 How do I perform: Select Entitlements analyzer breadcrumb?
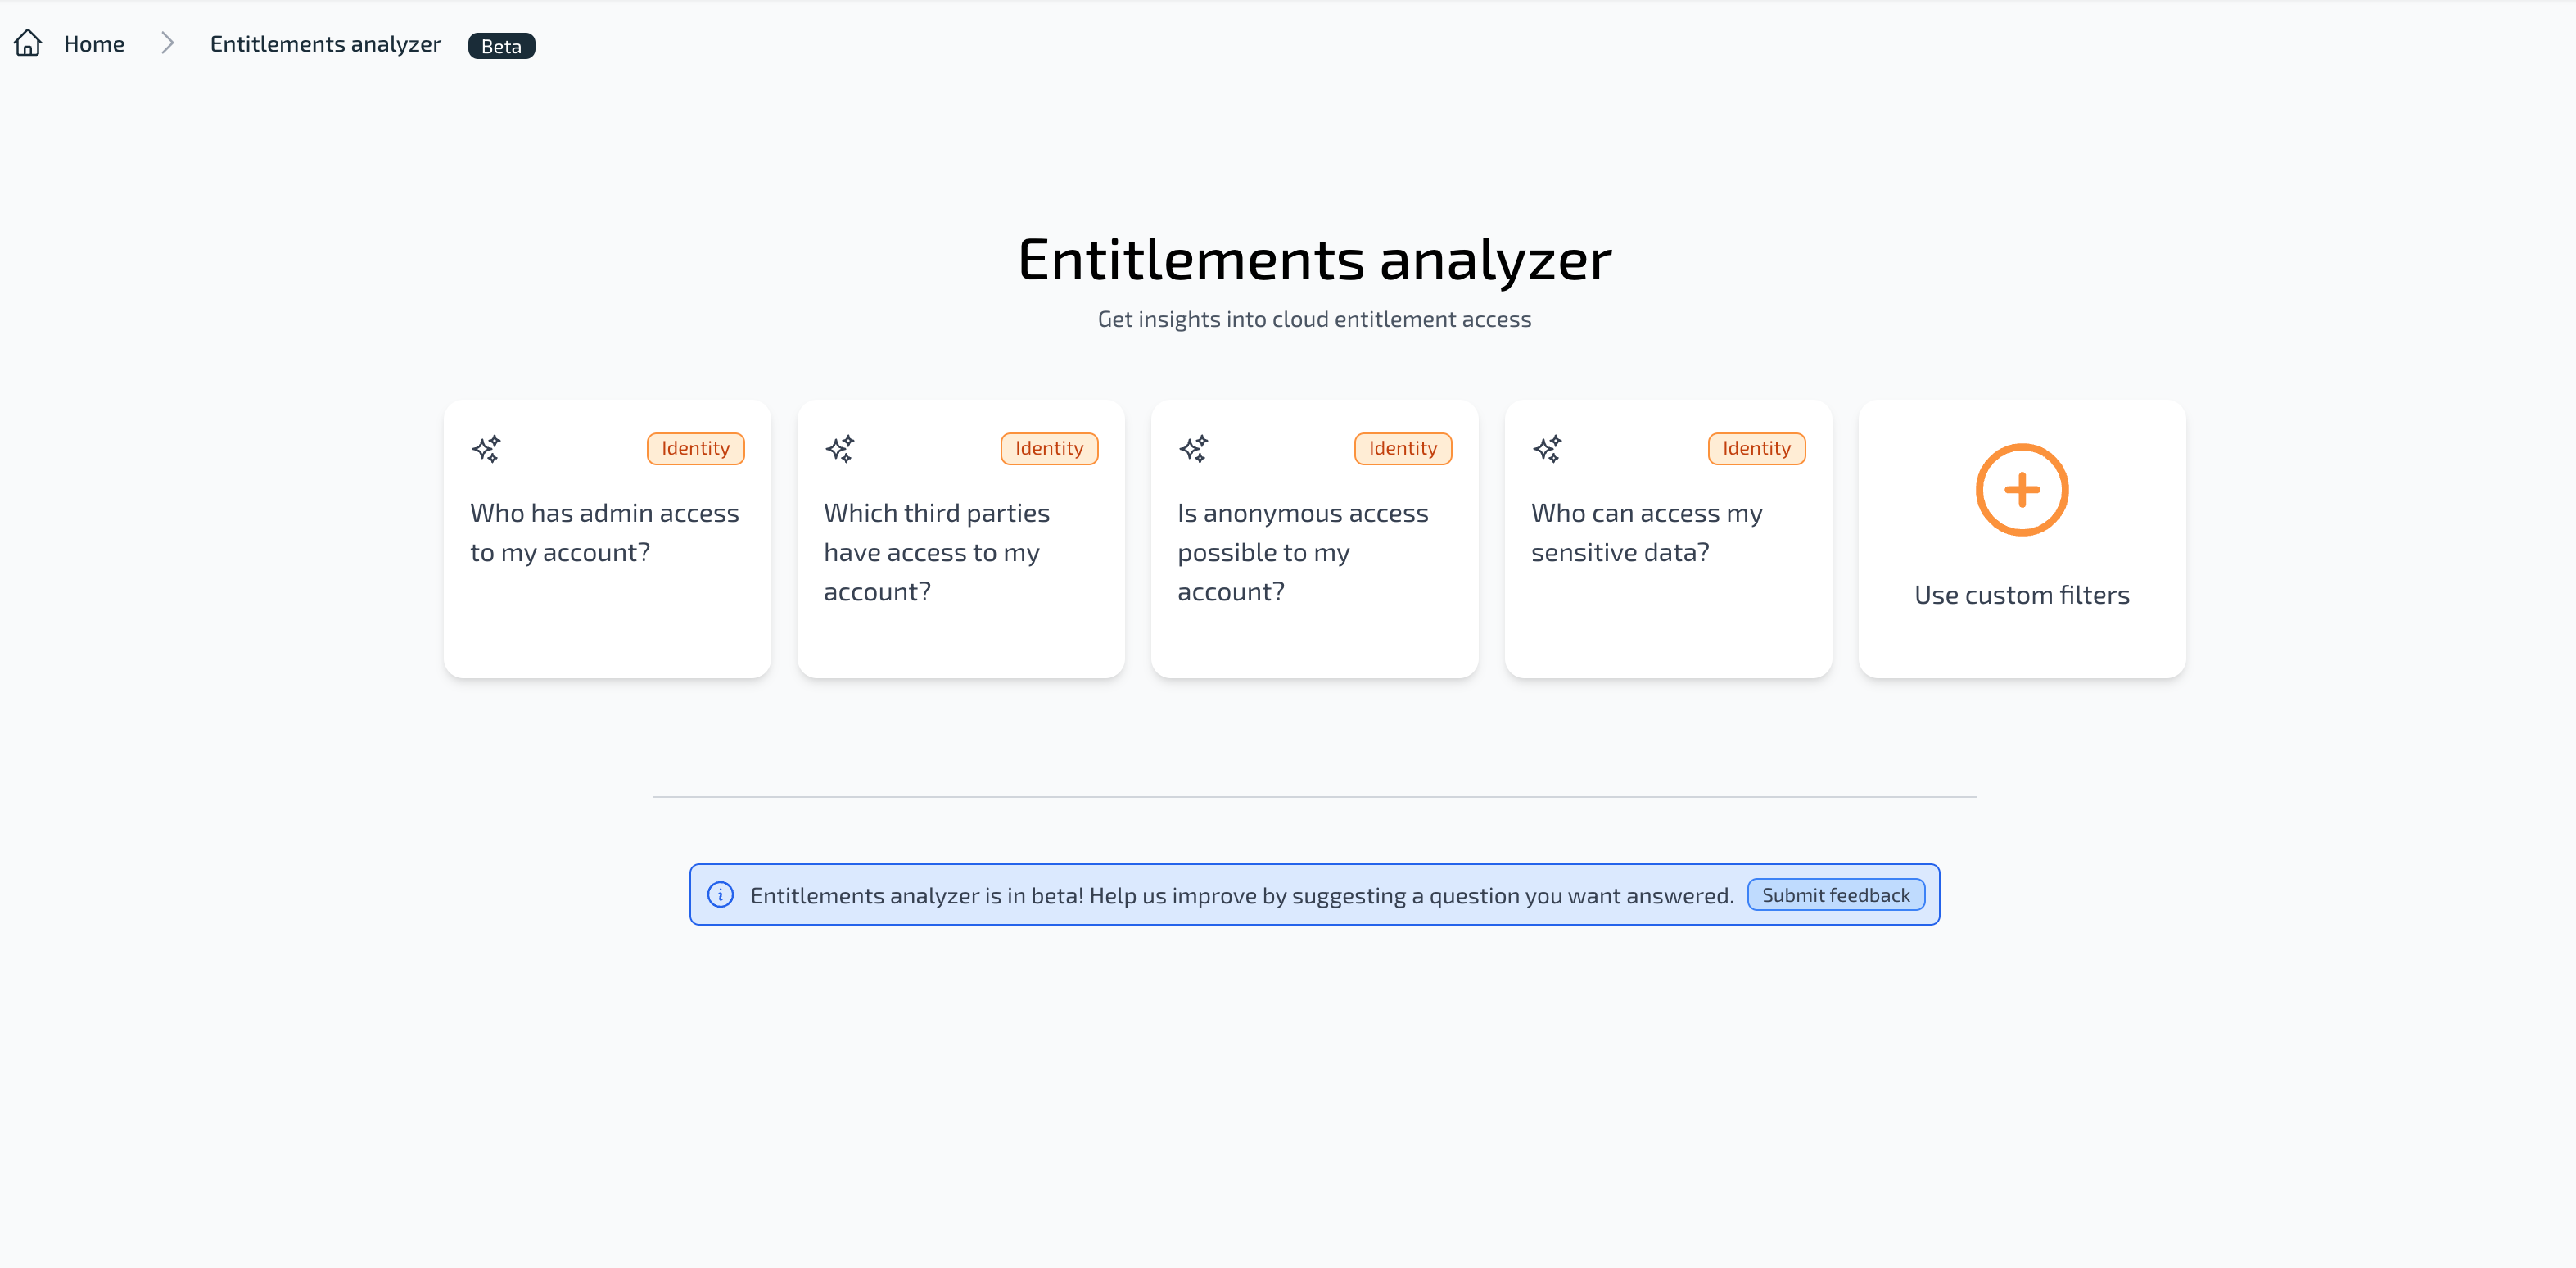325,44
